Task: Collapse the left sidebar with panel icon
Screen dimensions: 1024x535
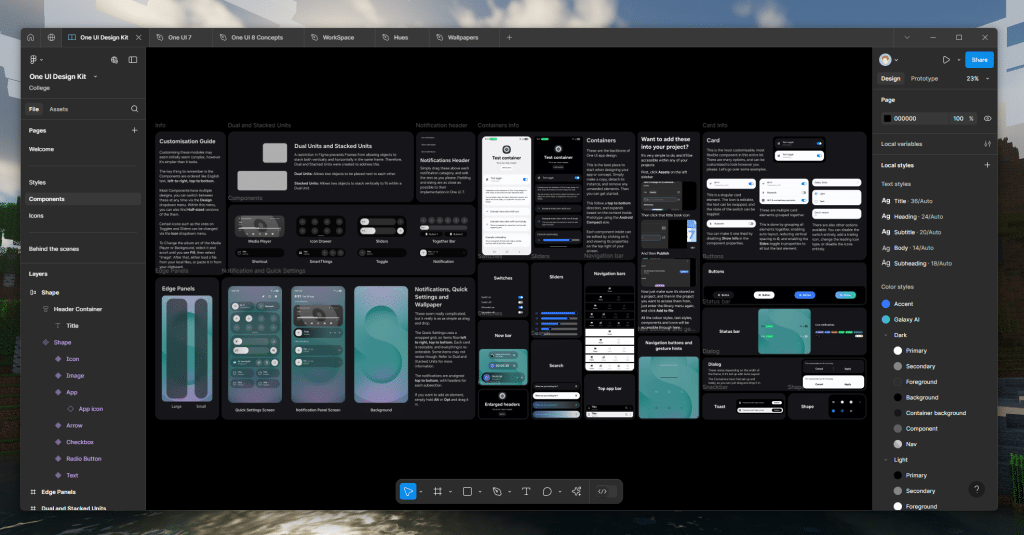Action: click(133, 59)
